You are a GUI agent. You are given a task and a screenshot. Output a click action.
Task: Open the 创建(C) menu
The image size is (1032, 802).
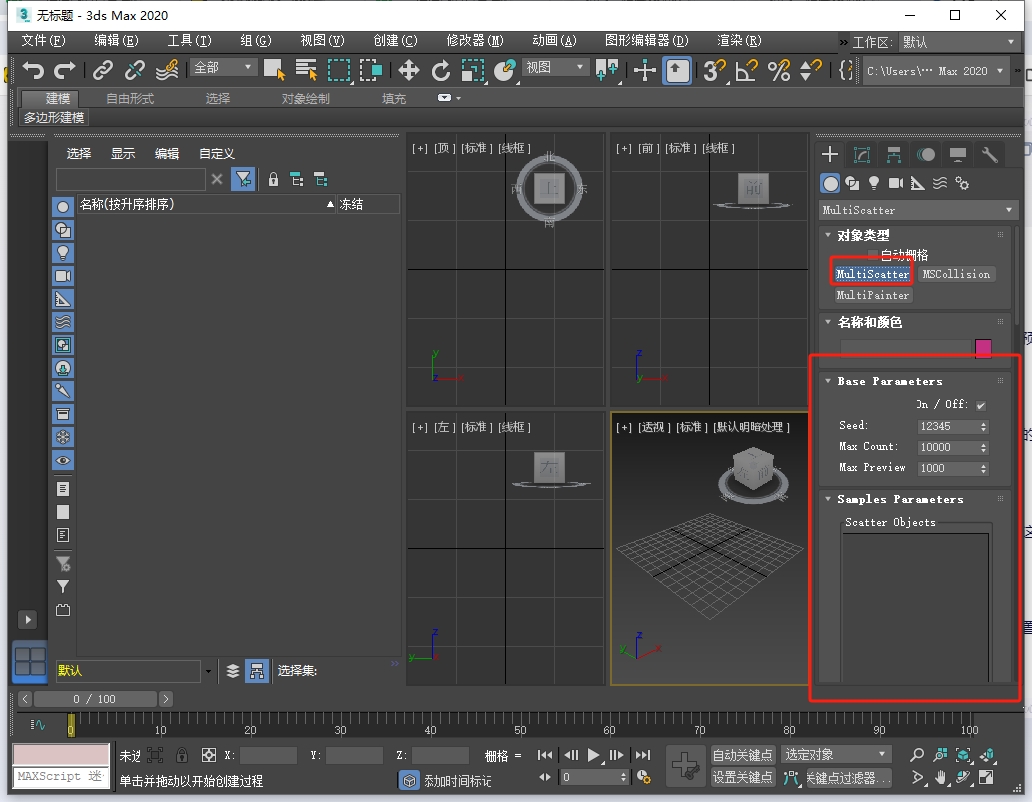tap(396, 41)
